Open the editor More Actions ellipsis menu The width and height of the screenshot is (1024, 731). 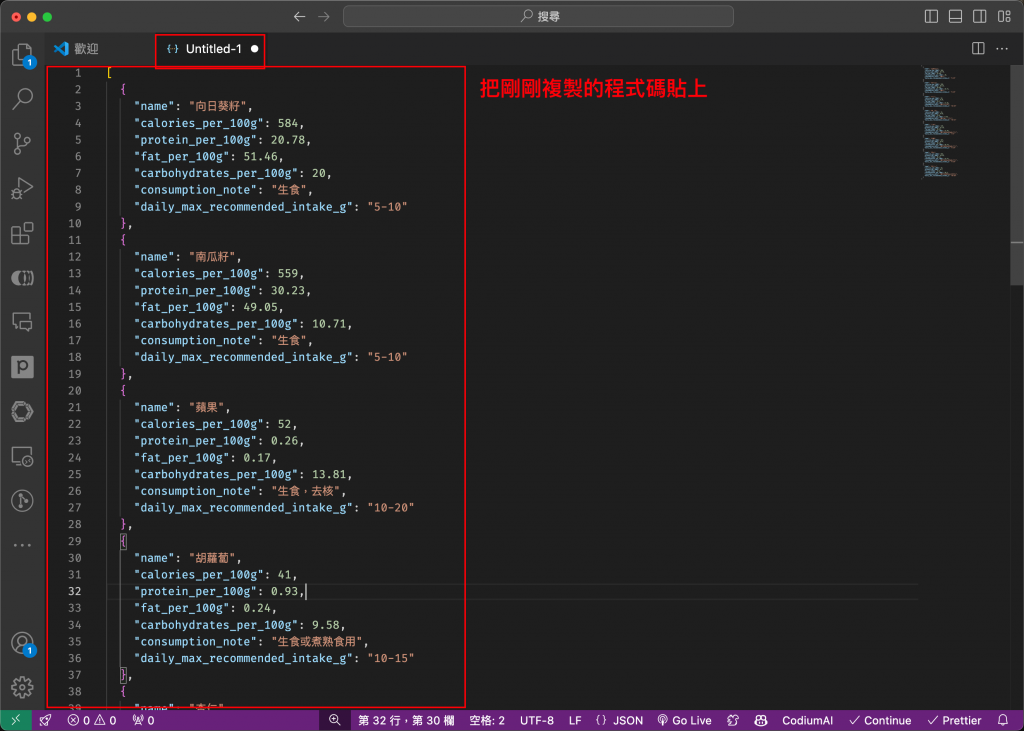click(x=1002, y=49)
